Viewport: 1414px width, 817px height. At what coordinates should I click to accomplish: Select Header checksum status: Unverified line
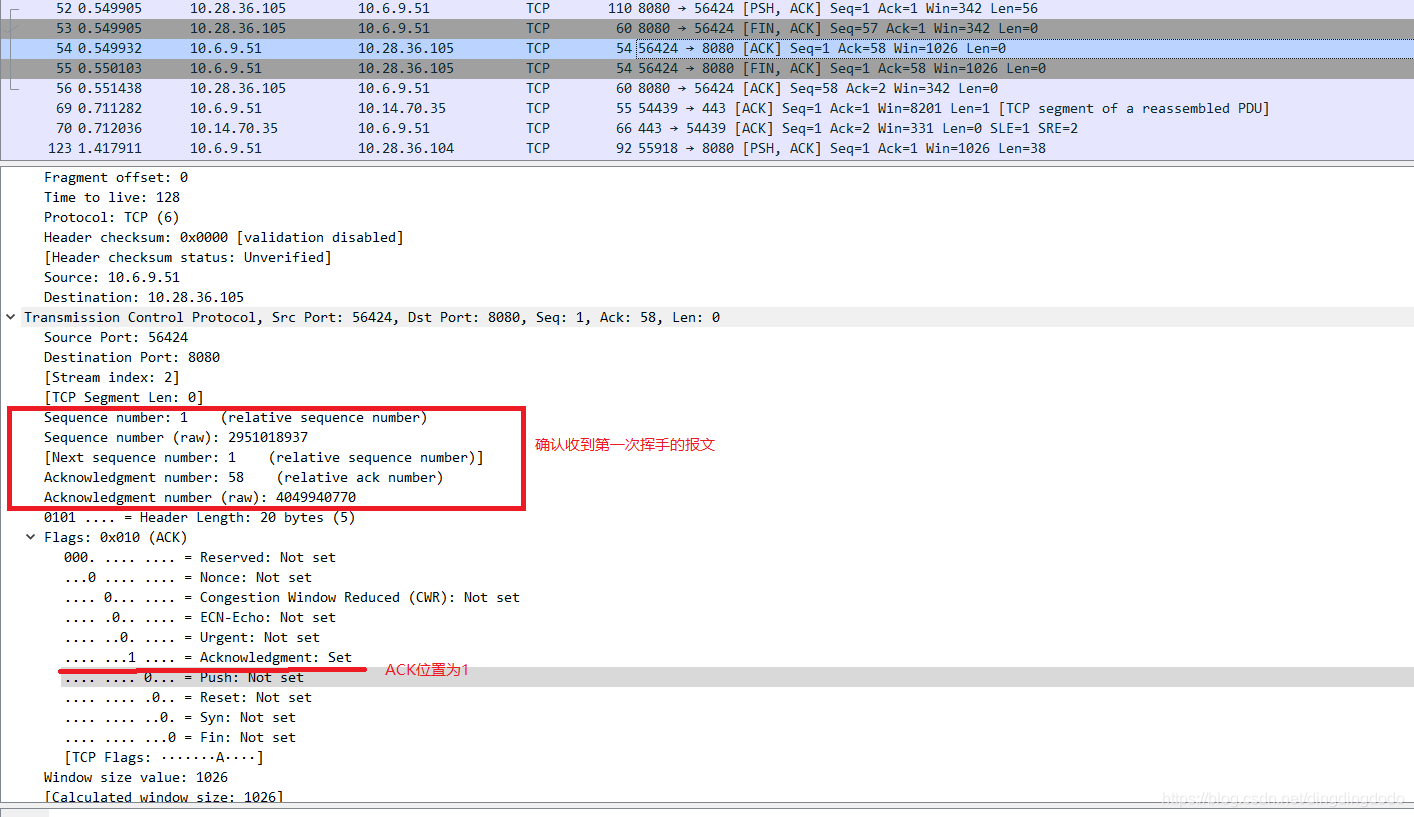(188, 257)
